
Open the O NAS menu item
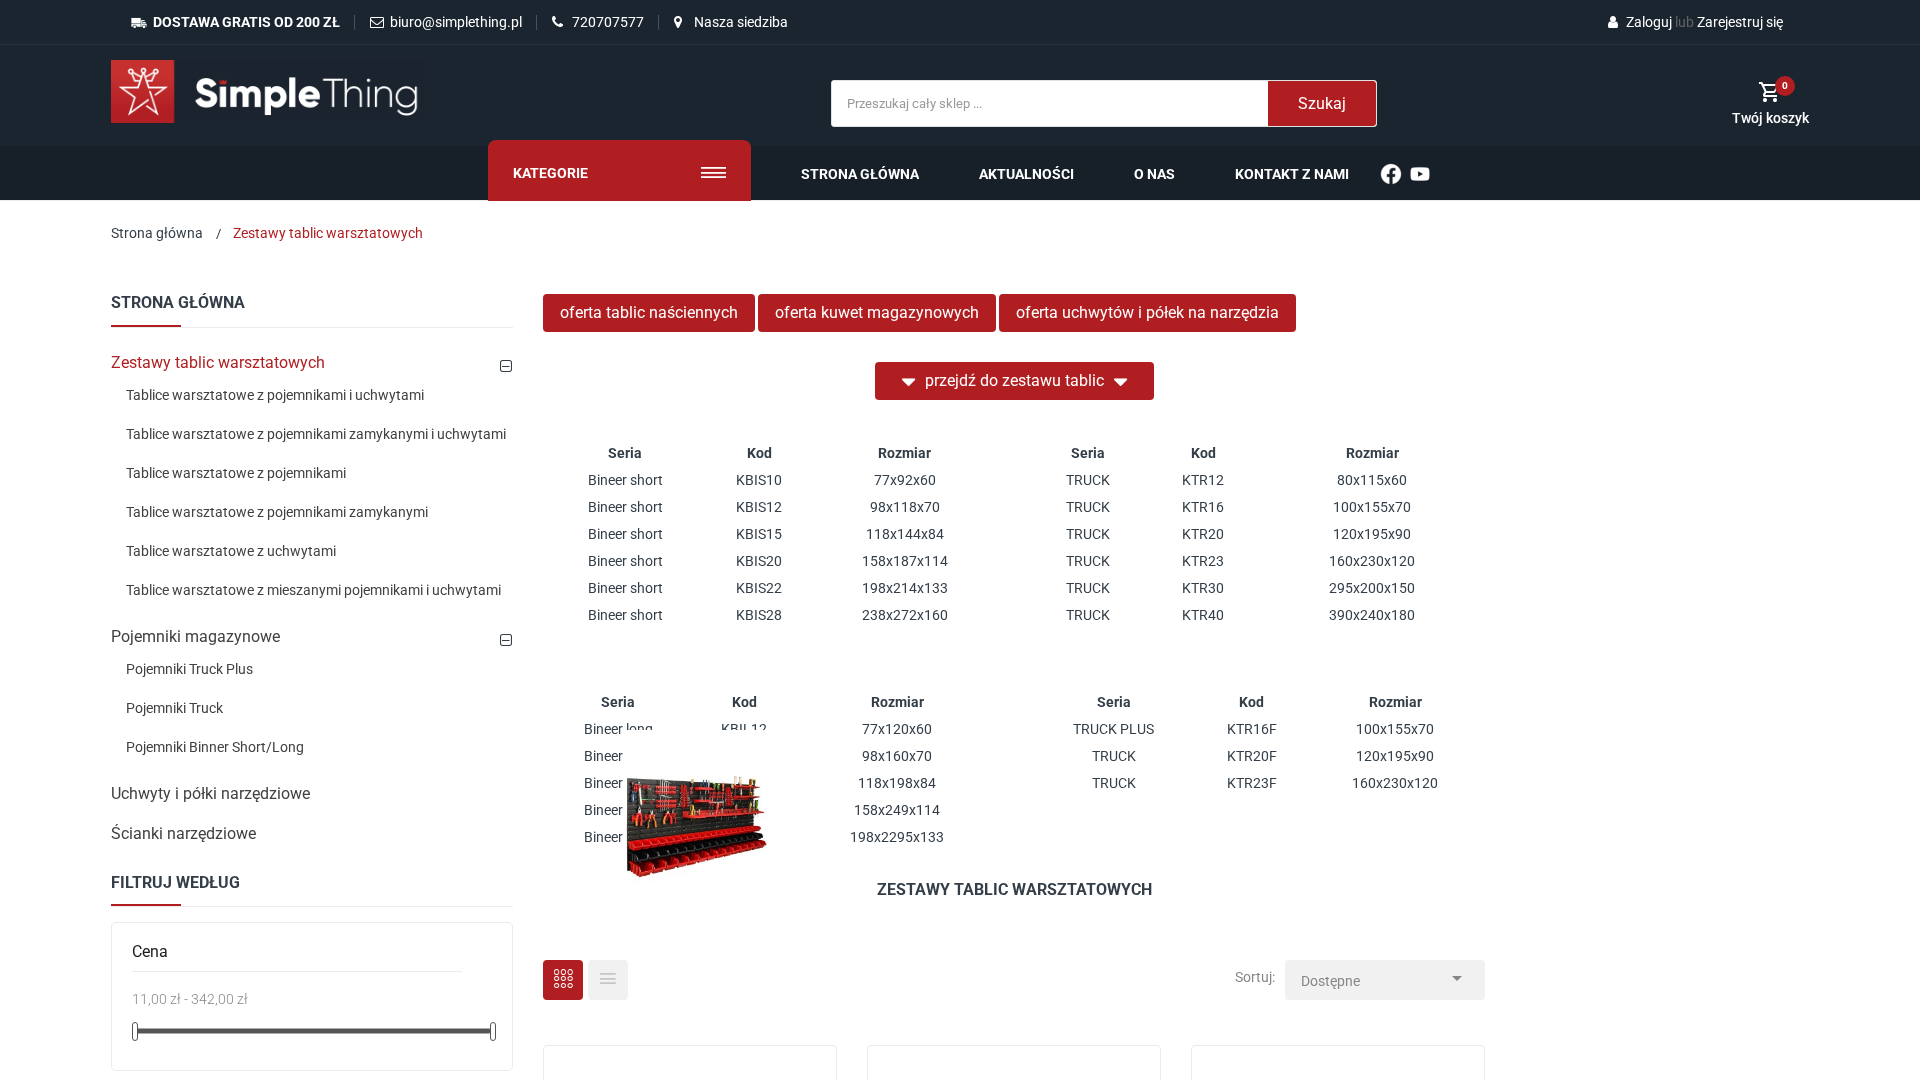pos(1154,174)
